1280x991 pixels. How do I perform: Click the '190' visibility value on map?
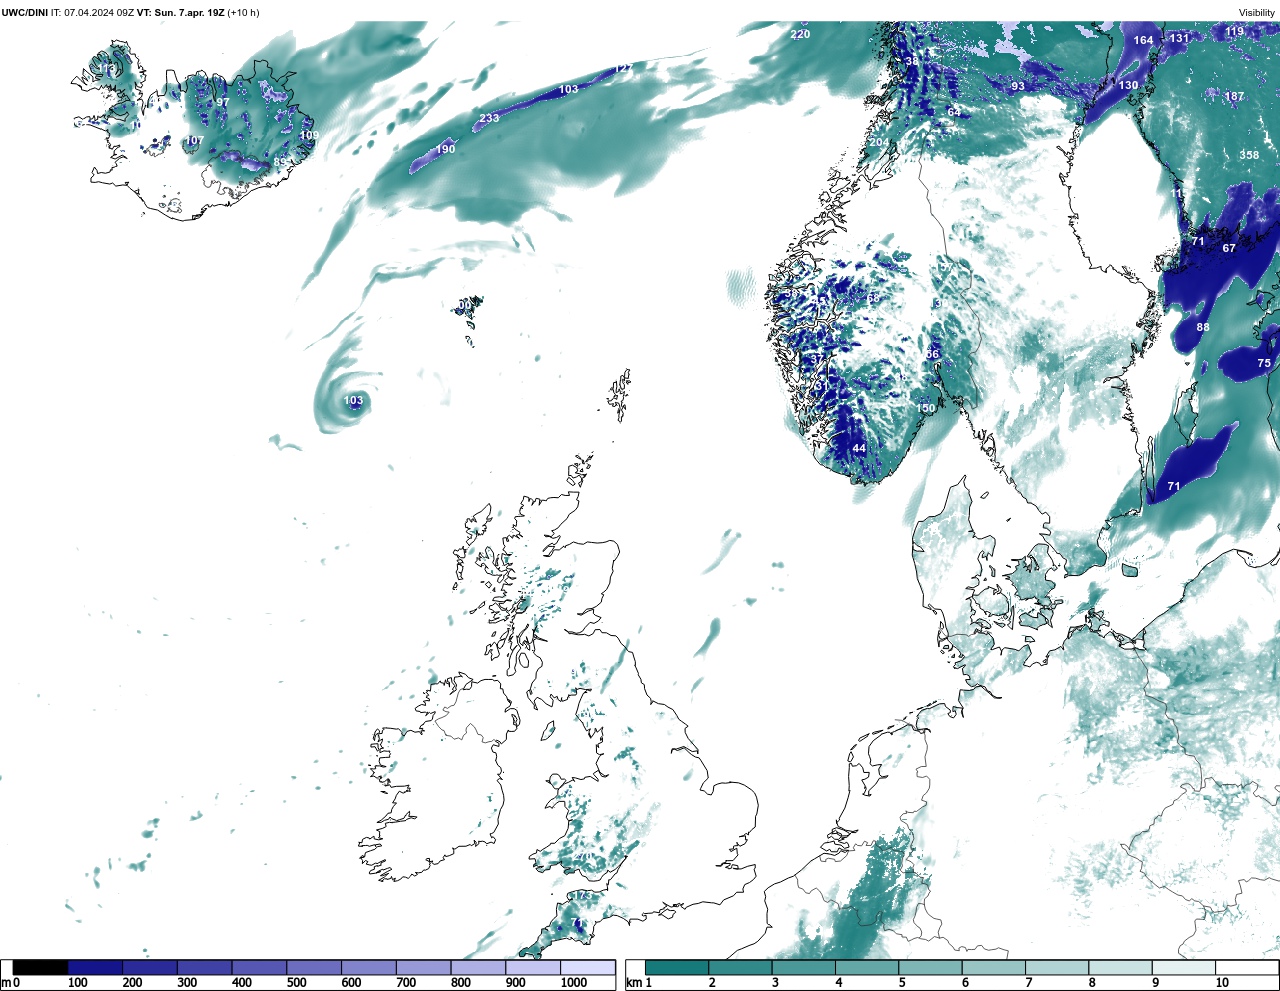(445, 149)
